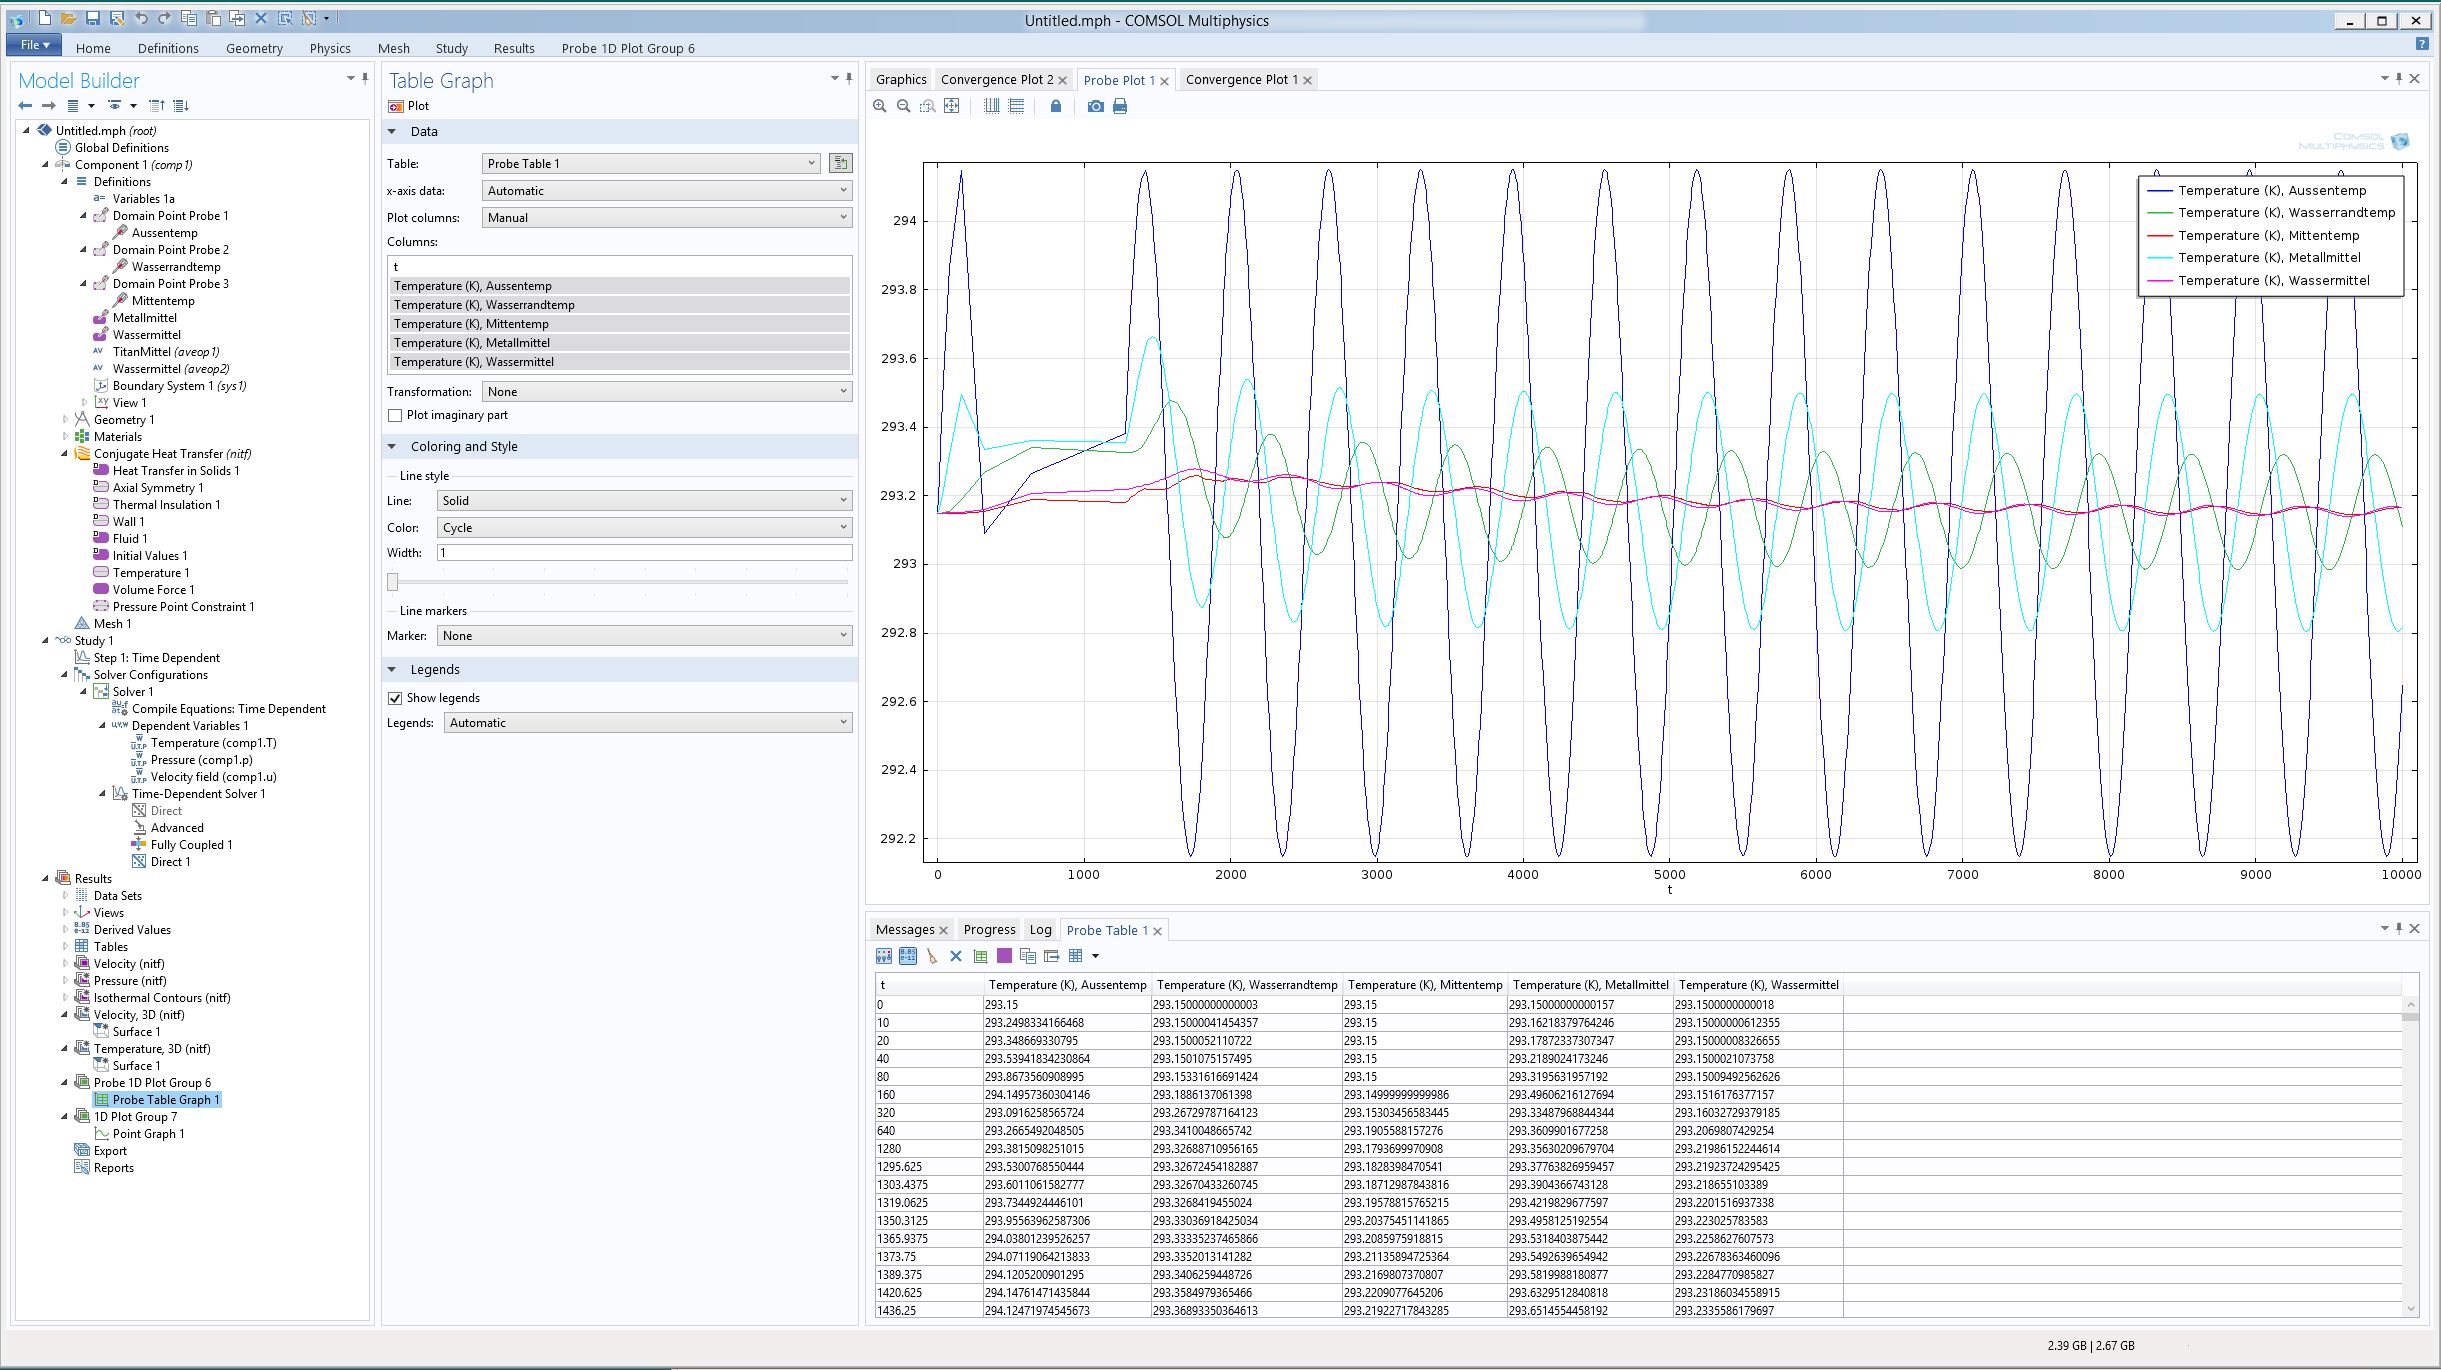Click the go to source icon beside Probe Table 1
This screenshot has width=2441, height=1370.
(x=840, y=163)
